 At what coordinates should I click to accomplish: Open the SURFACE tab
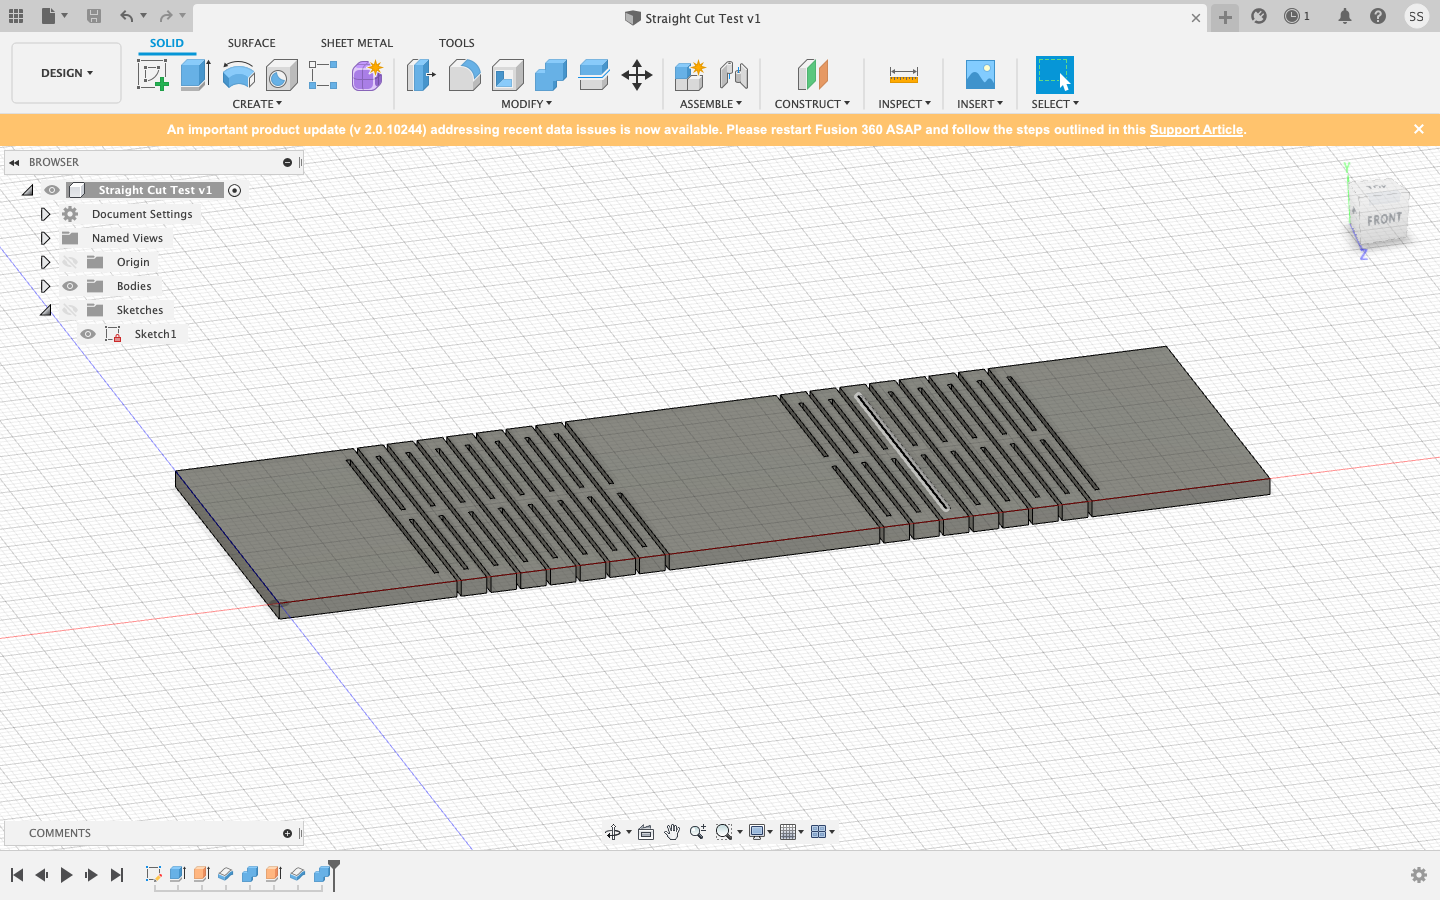tap(251, 43)
